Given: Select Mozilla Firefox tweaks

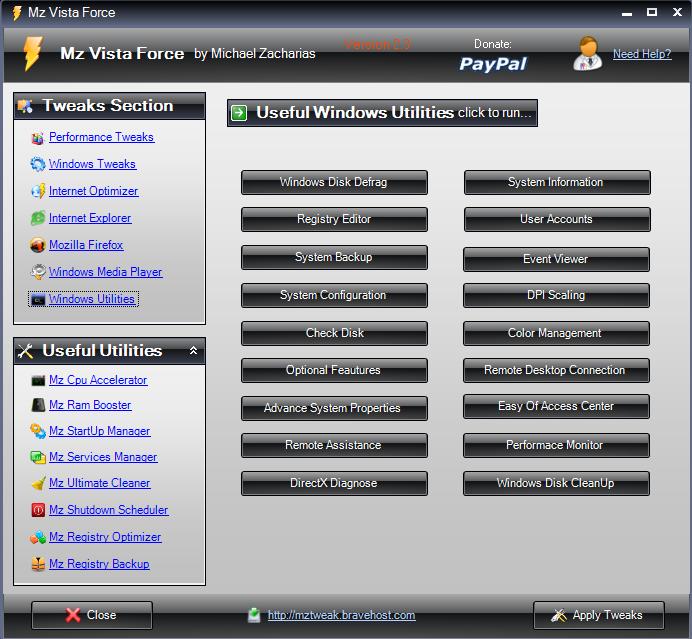Looking at the screenshot, I should coord(86,245).
